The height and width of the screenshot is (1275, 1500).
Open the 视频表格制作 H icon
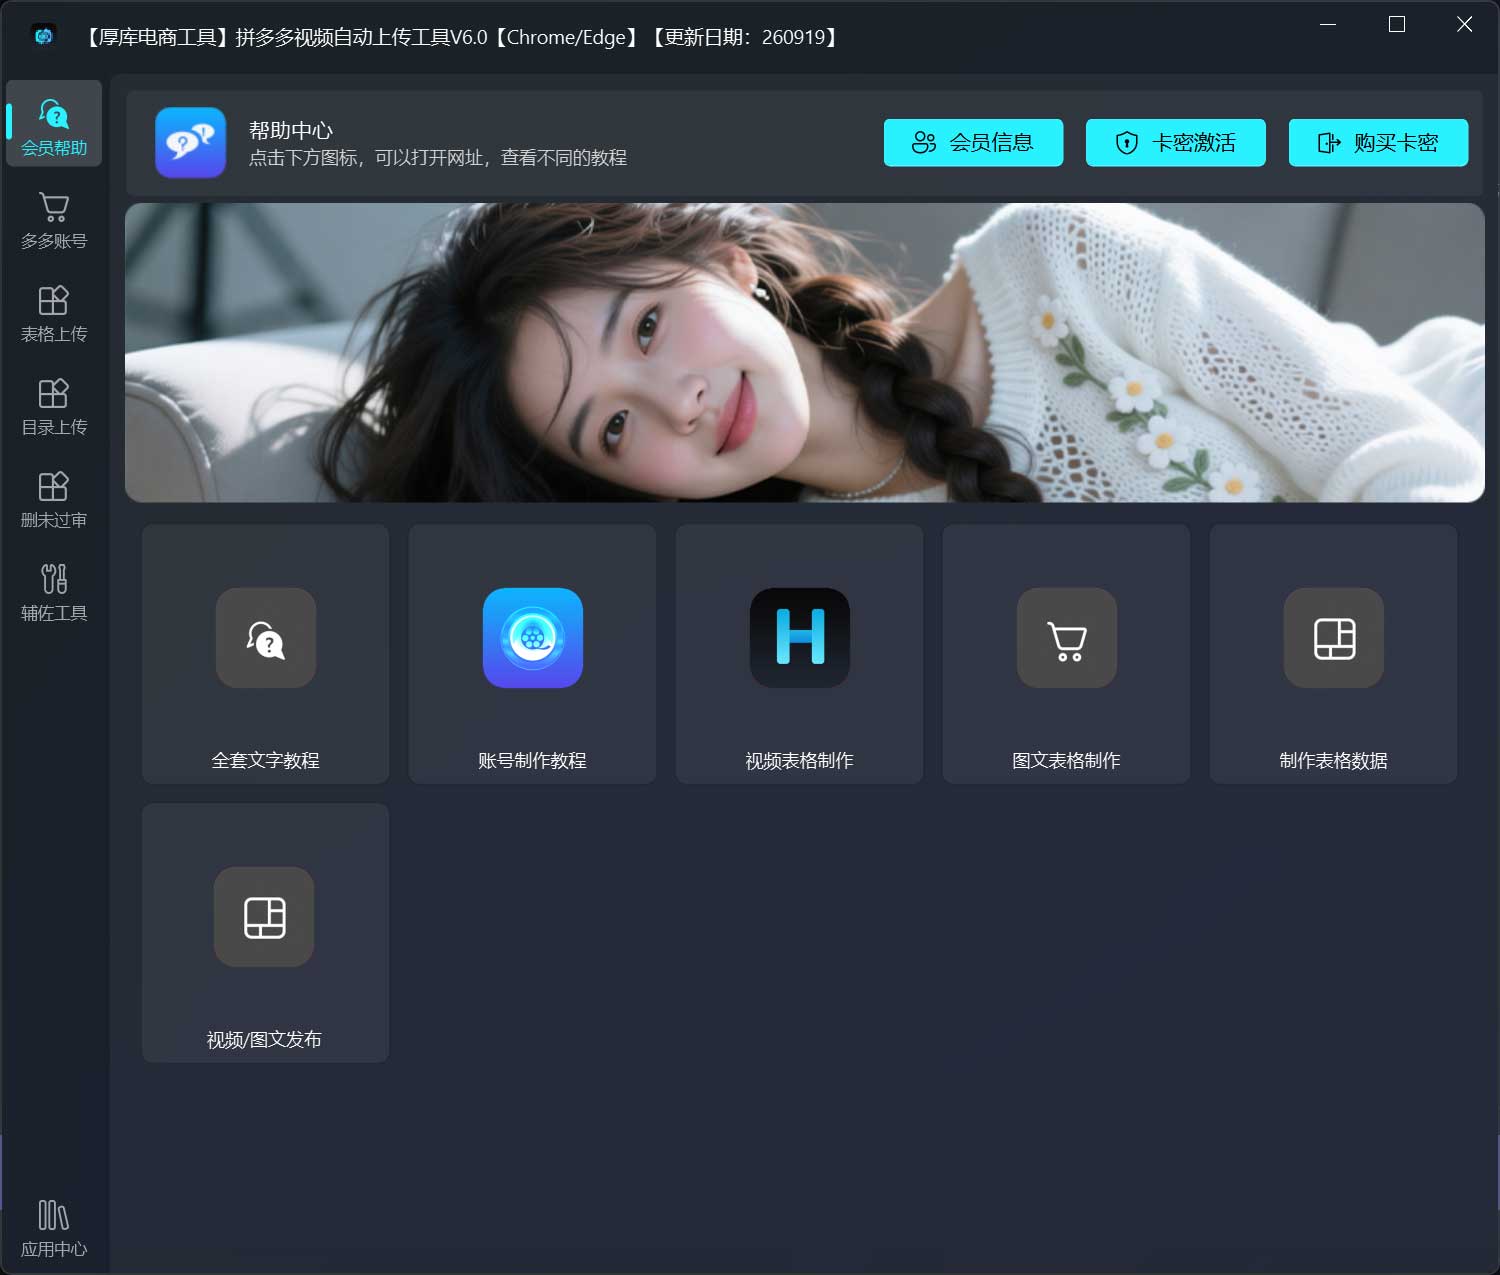pos(800,638)
